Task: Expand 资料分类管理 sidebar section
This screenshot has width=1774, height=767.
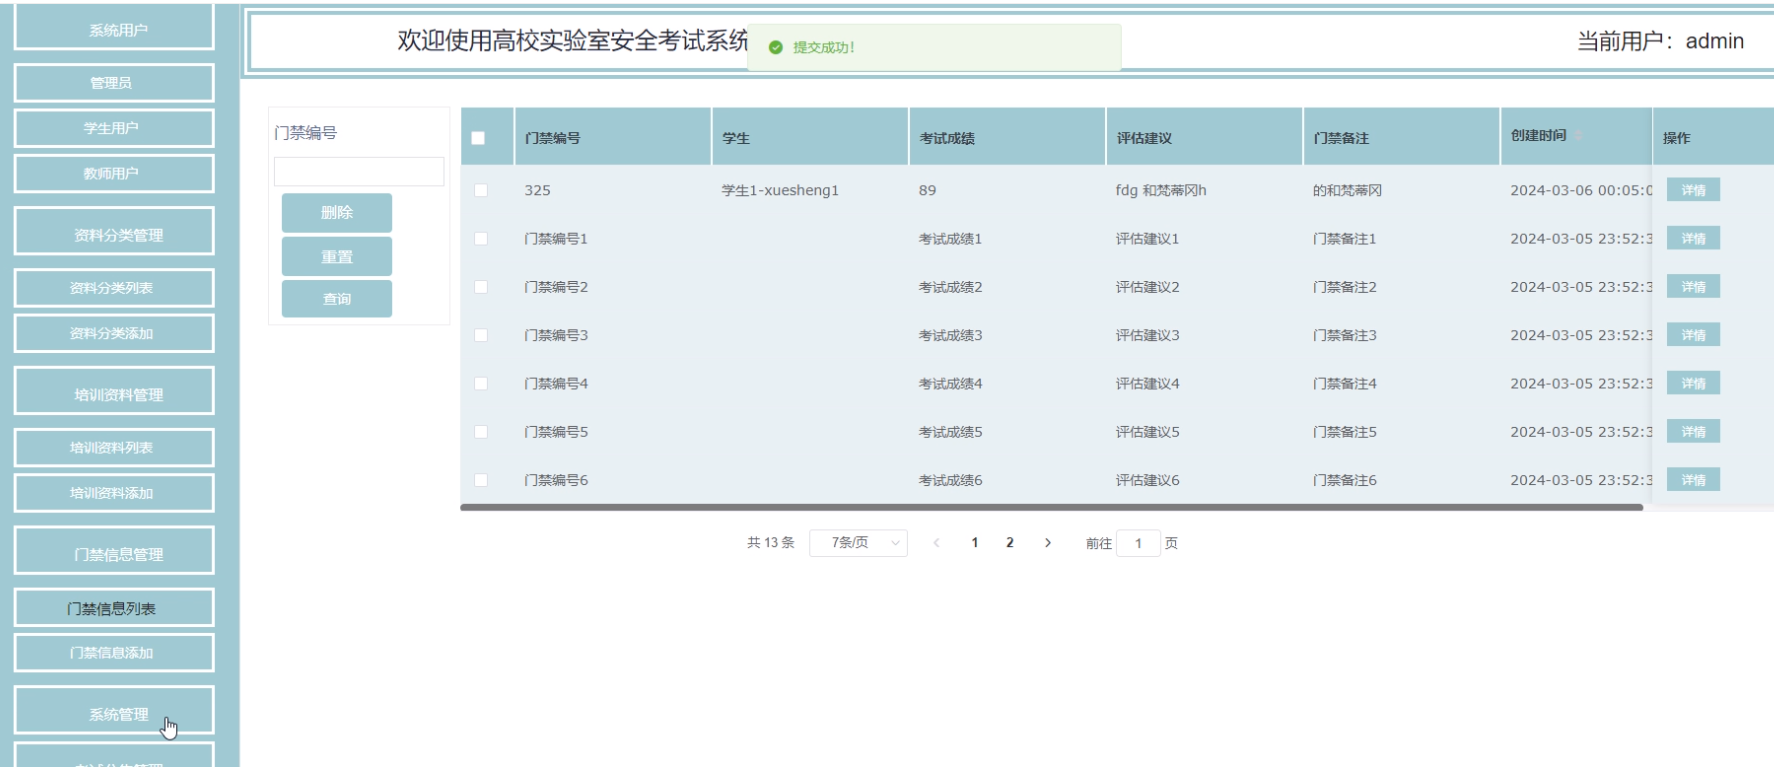Action: coord(114,231)
